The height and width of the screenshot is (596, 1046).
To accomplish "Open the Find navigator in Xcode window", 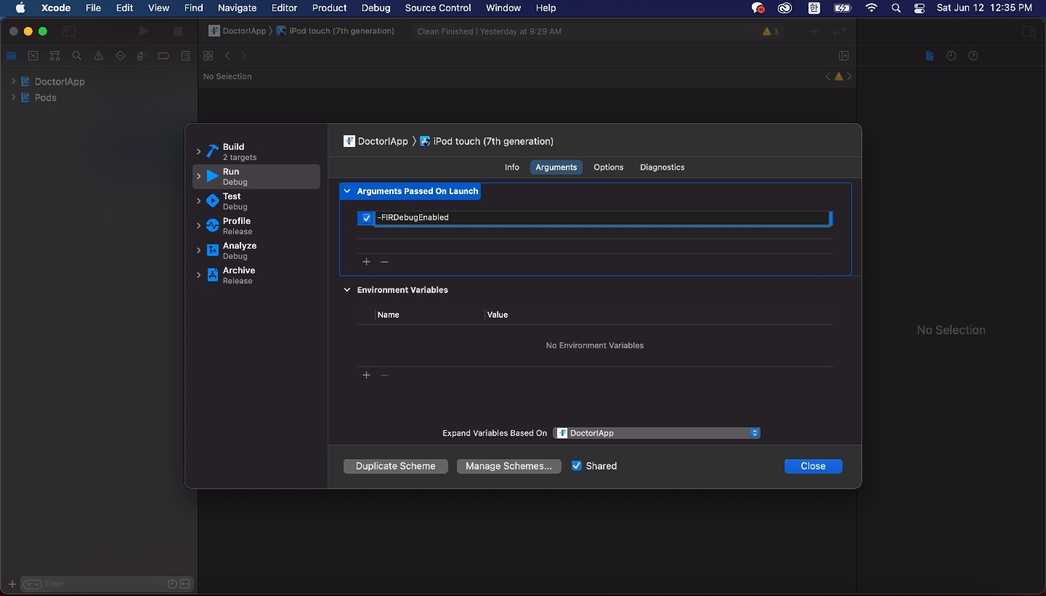I will click(77, 56).
